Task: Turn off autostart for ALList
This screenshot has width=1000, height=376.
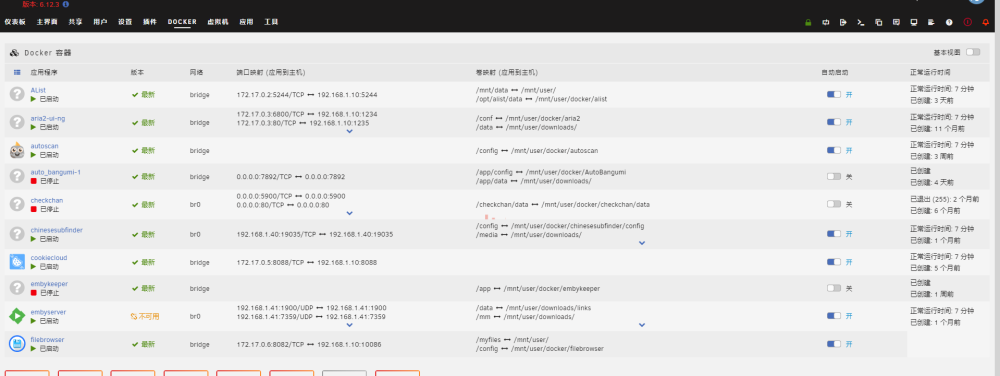Action: pyautogui.click(x=834, y=94)
